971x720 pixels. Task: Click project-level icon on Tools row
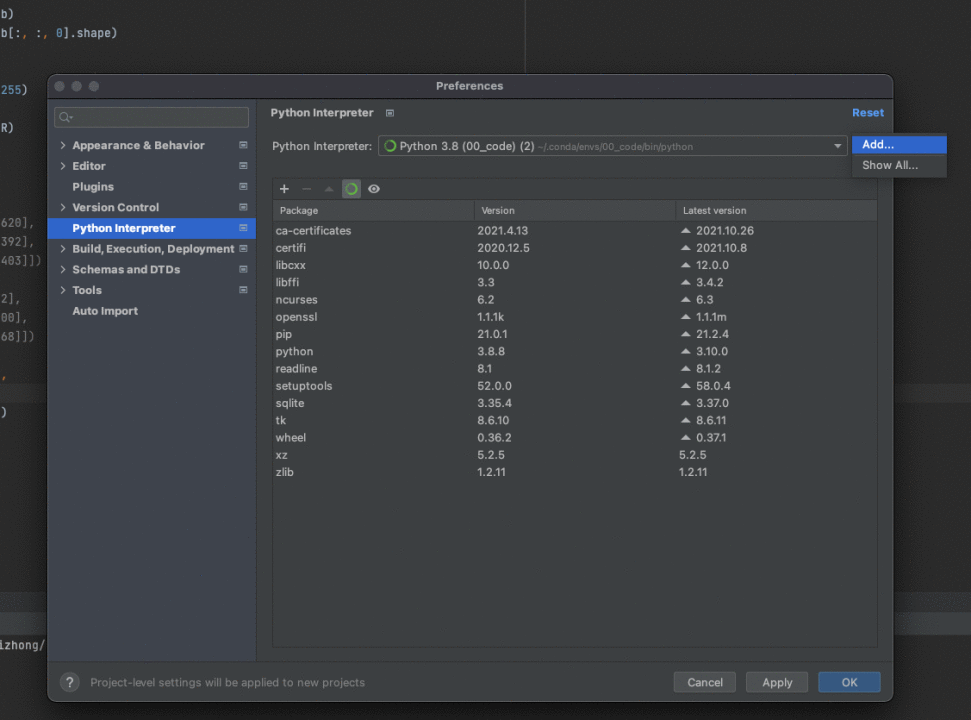(243, 290)
